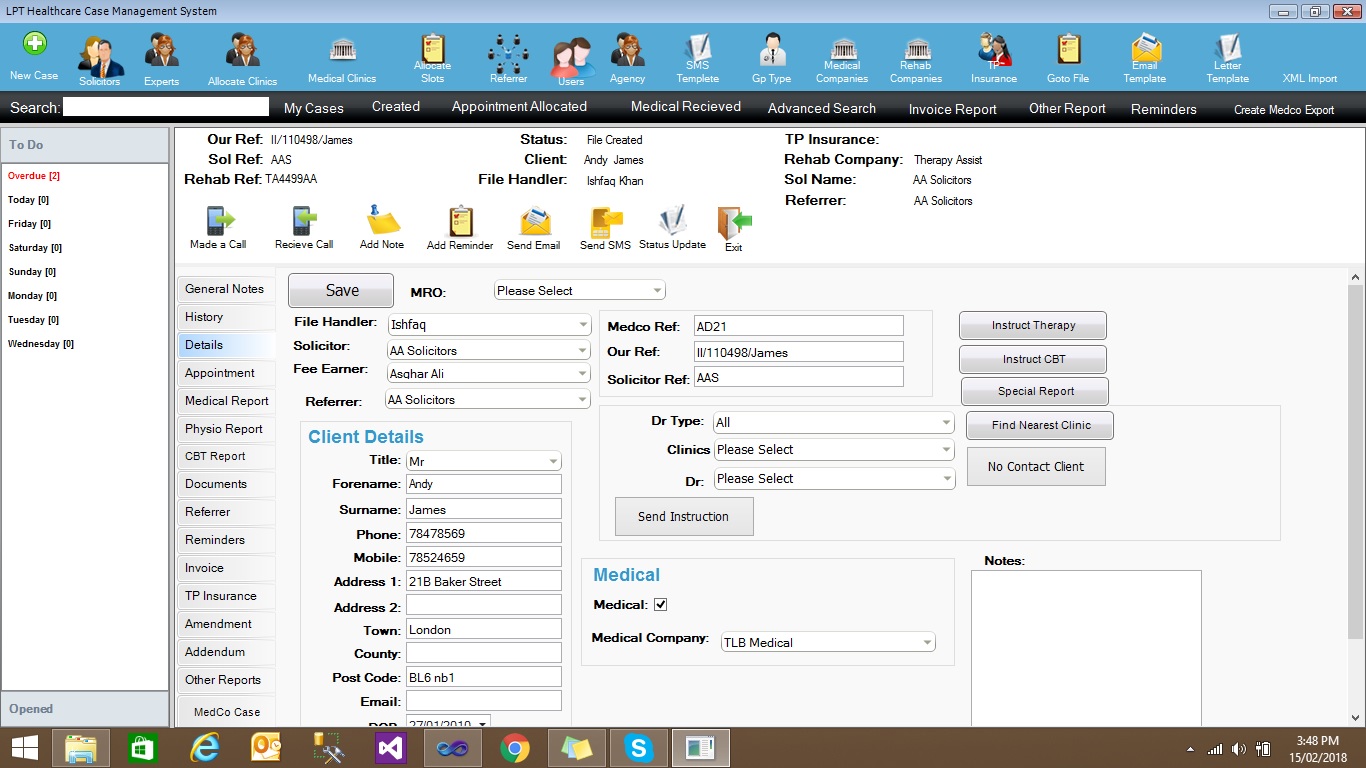Open the Advanced Search menu item
Screen dimensions: 1366x768
point(821,108)
